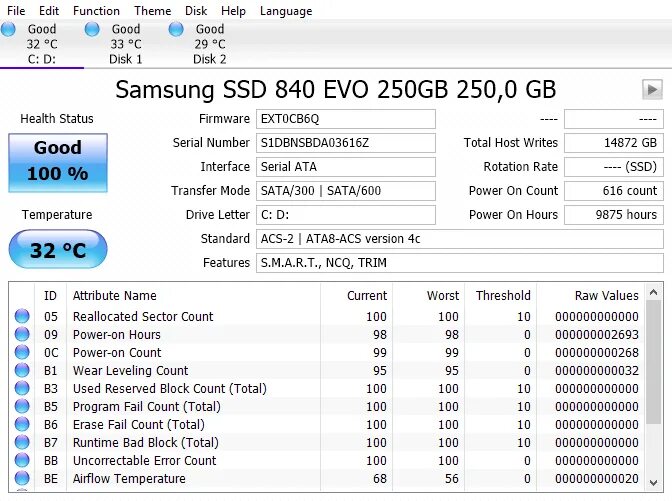This screenshot has height=501, width=672.
Task: Click raw value 000000000032
Action: [x=597, y=371]
